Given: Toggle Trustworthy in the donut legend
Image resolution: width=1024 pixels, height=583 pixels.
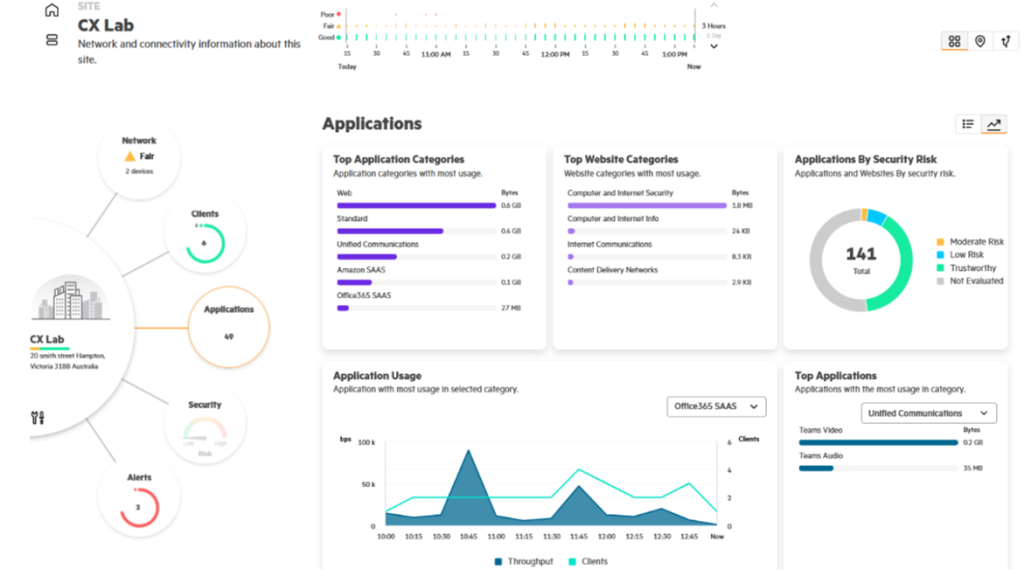Looking at the screenshot, I should [x=967, y=268].
